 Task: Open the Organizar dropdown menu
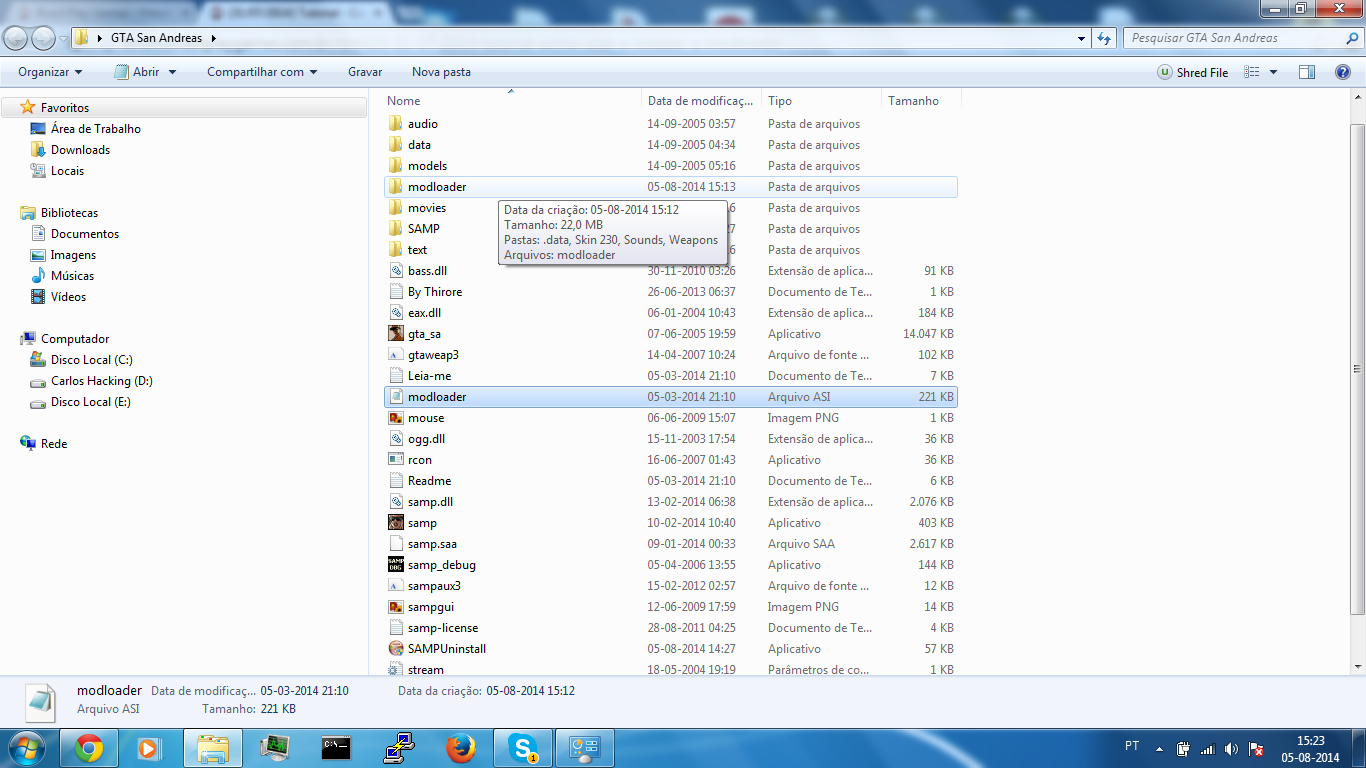50,72
